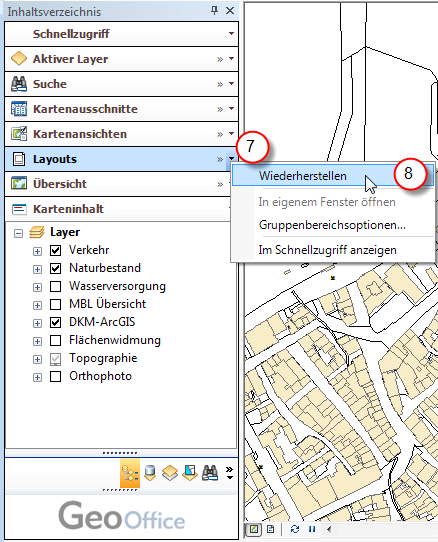This screenshot has height=542, width=438.
Task: Click the double chevron on Layouts
Action: click(220, 159)
